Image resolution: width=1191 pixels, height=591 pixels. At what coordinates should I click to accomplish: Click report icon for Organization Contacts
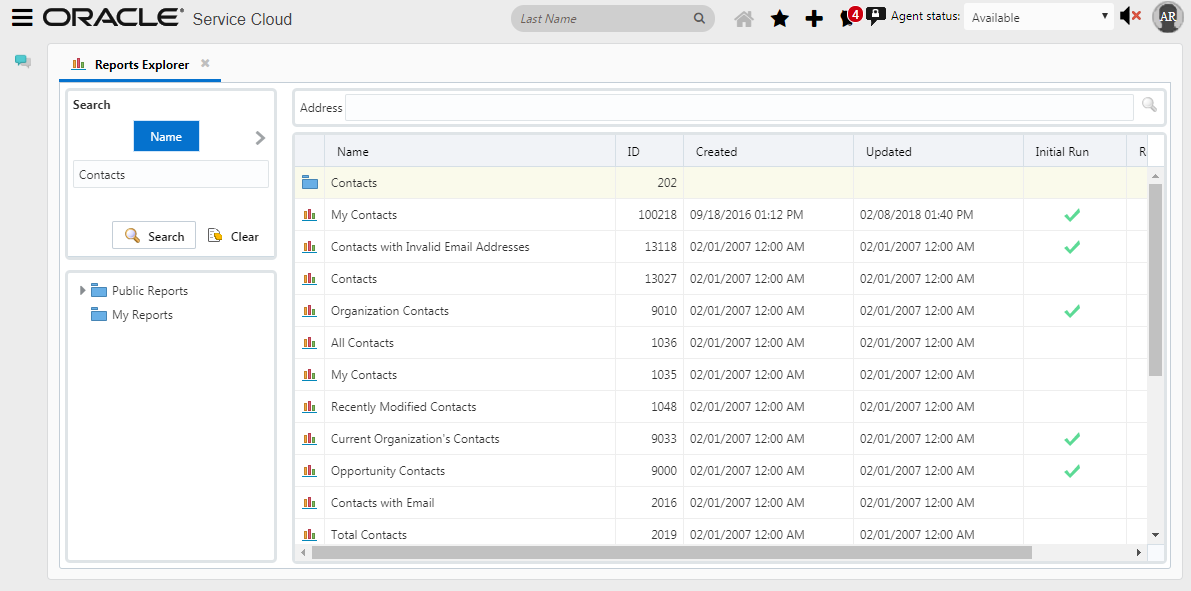click(x=309, y=311)
